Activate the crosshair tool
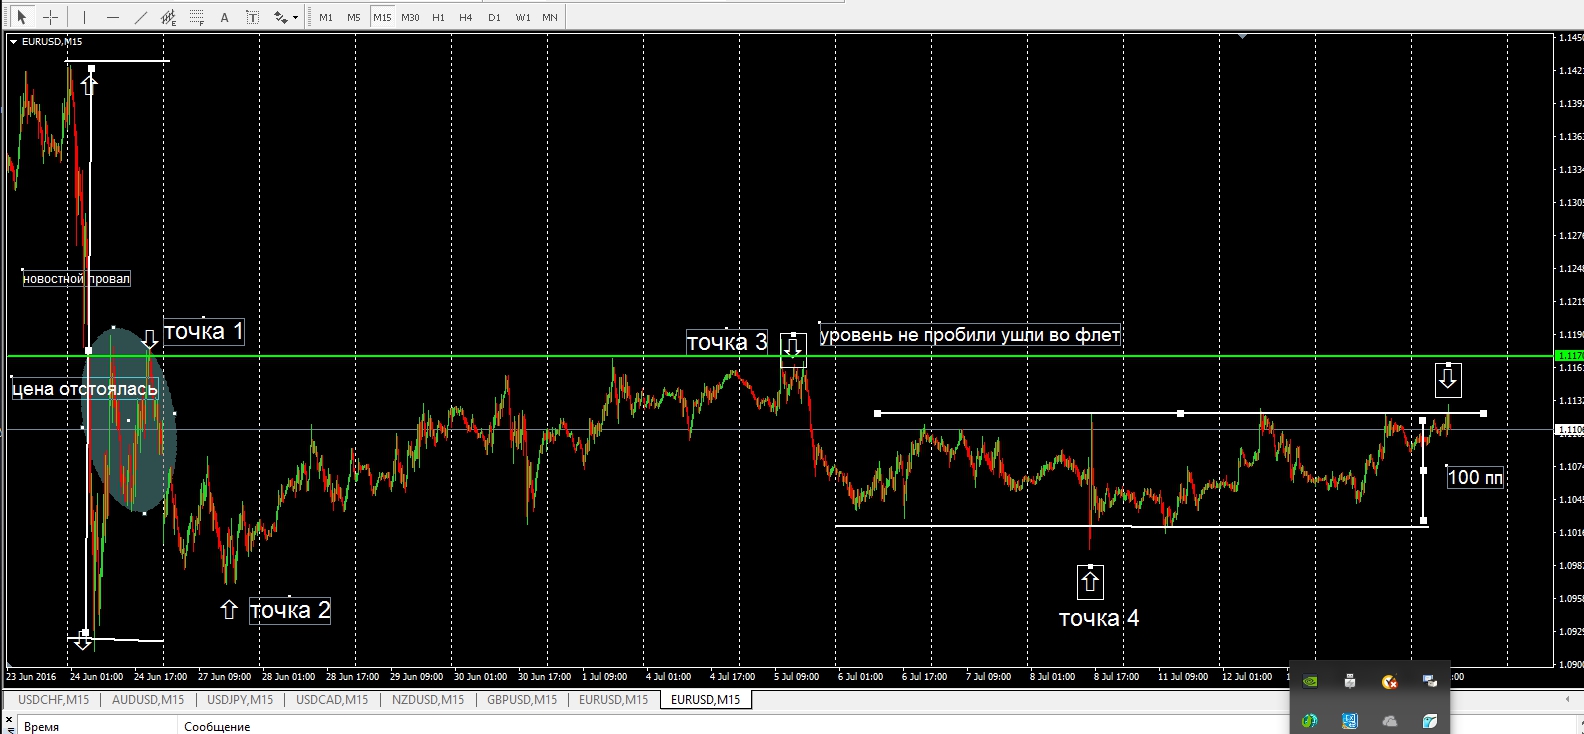The image size is (1584, 734). [x=50, y=17]
